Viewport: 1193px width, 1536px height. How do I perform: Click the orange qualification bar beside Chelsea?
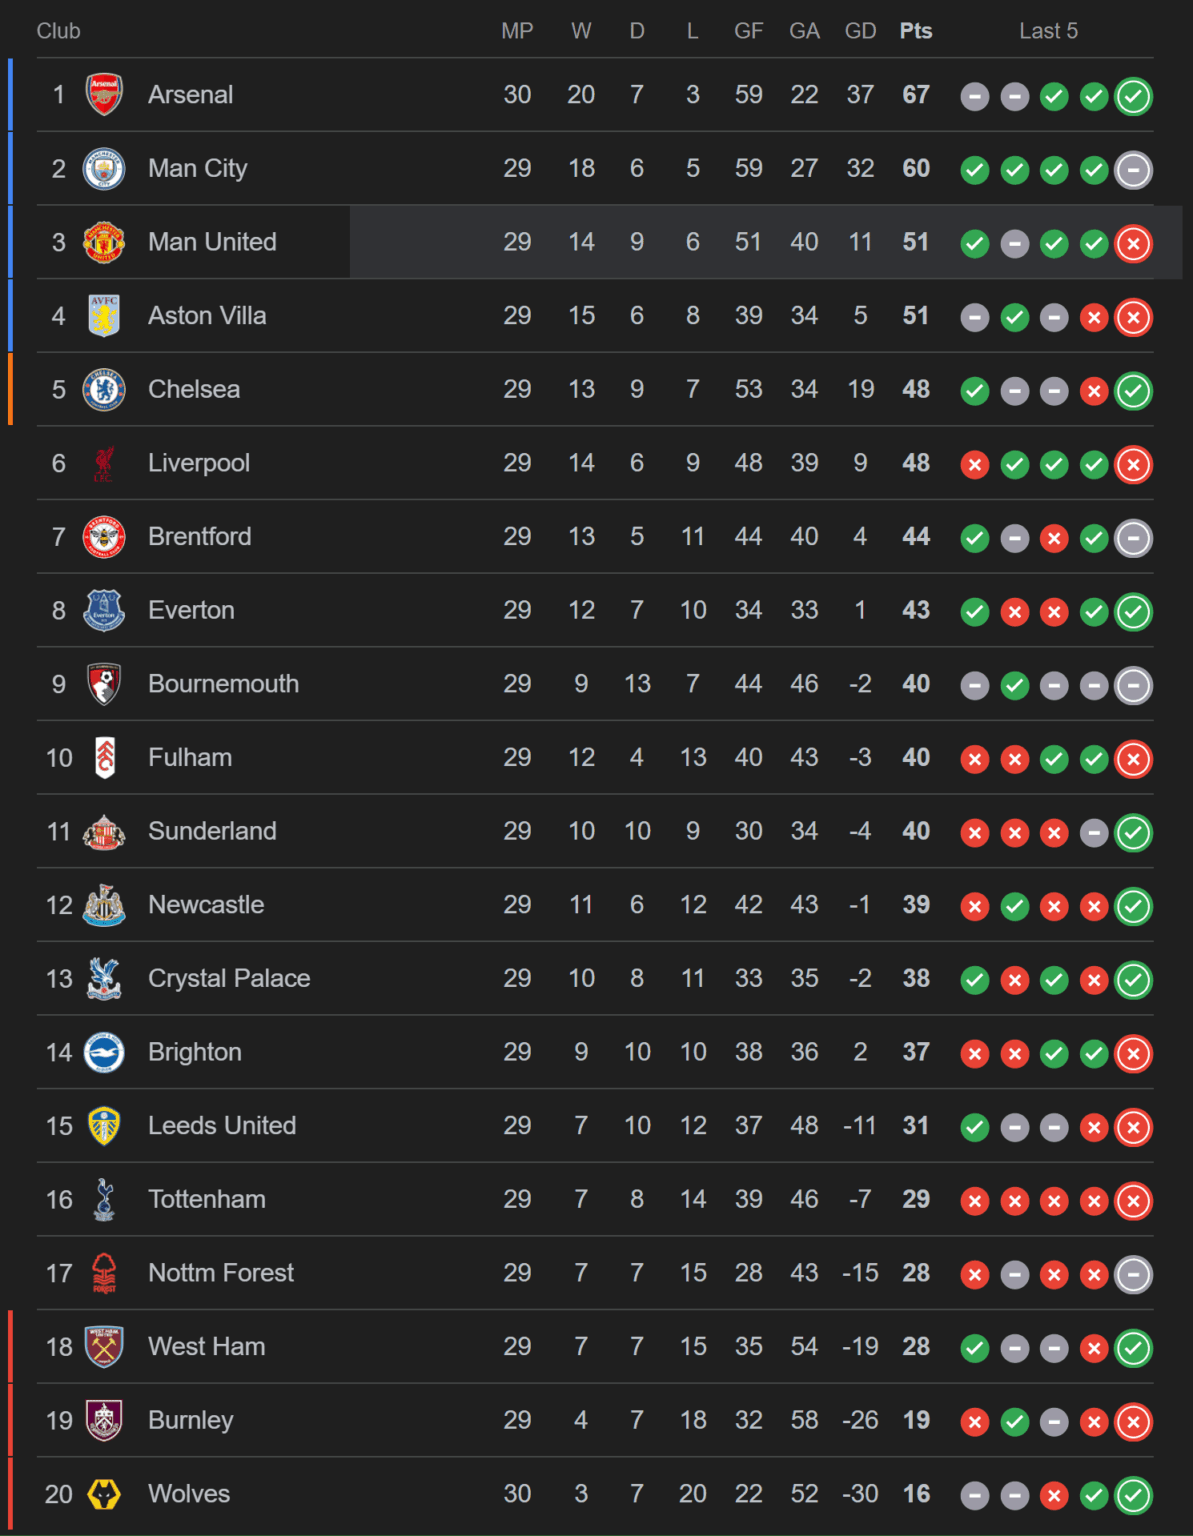[11, 390]
